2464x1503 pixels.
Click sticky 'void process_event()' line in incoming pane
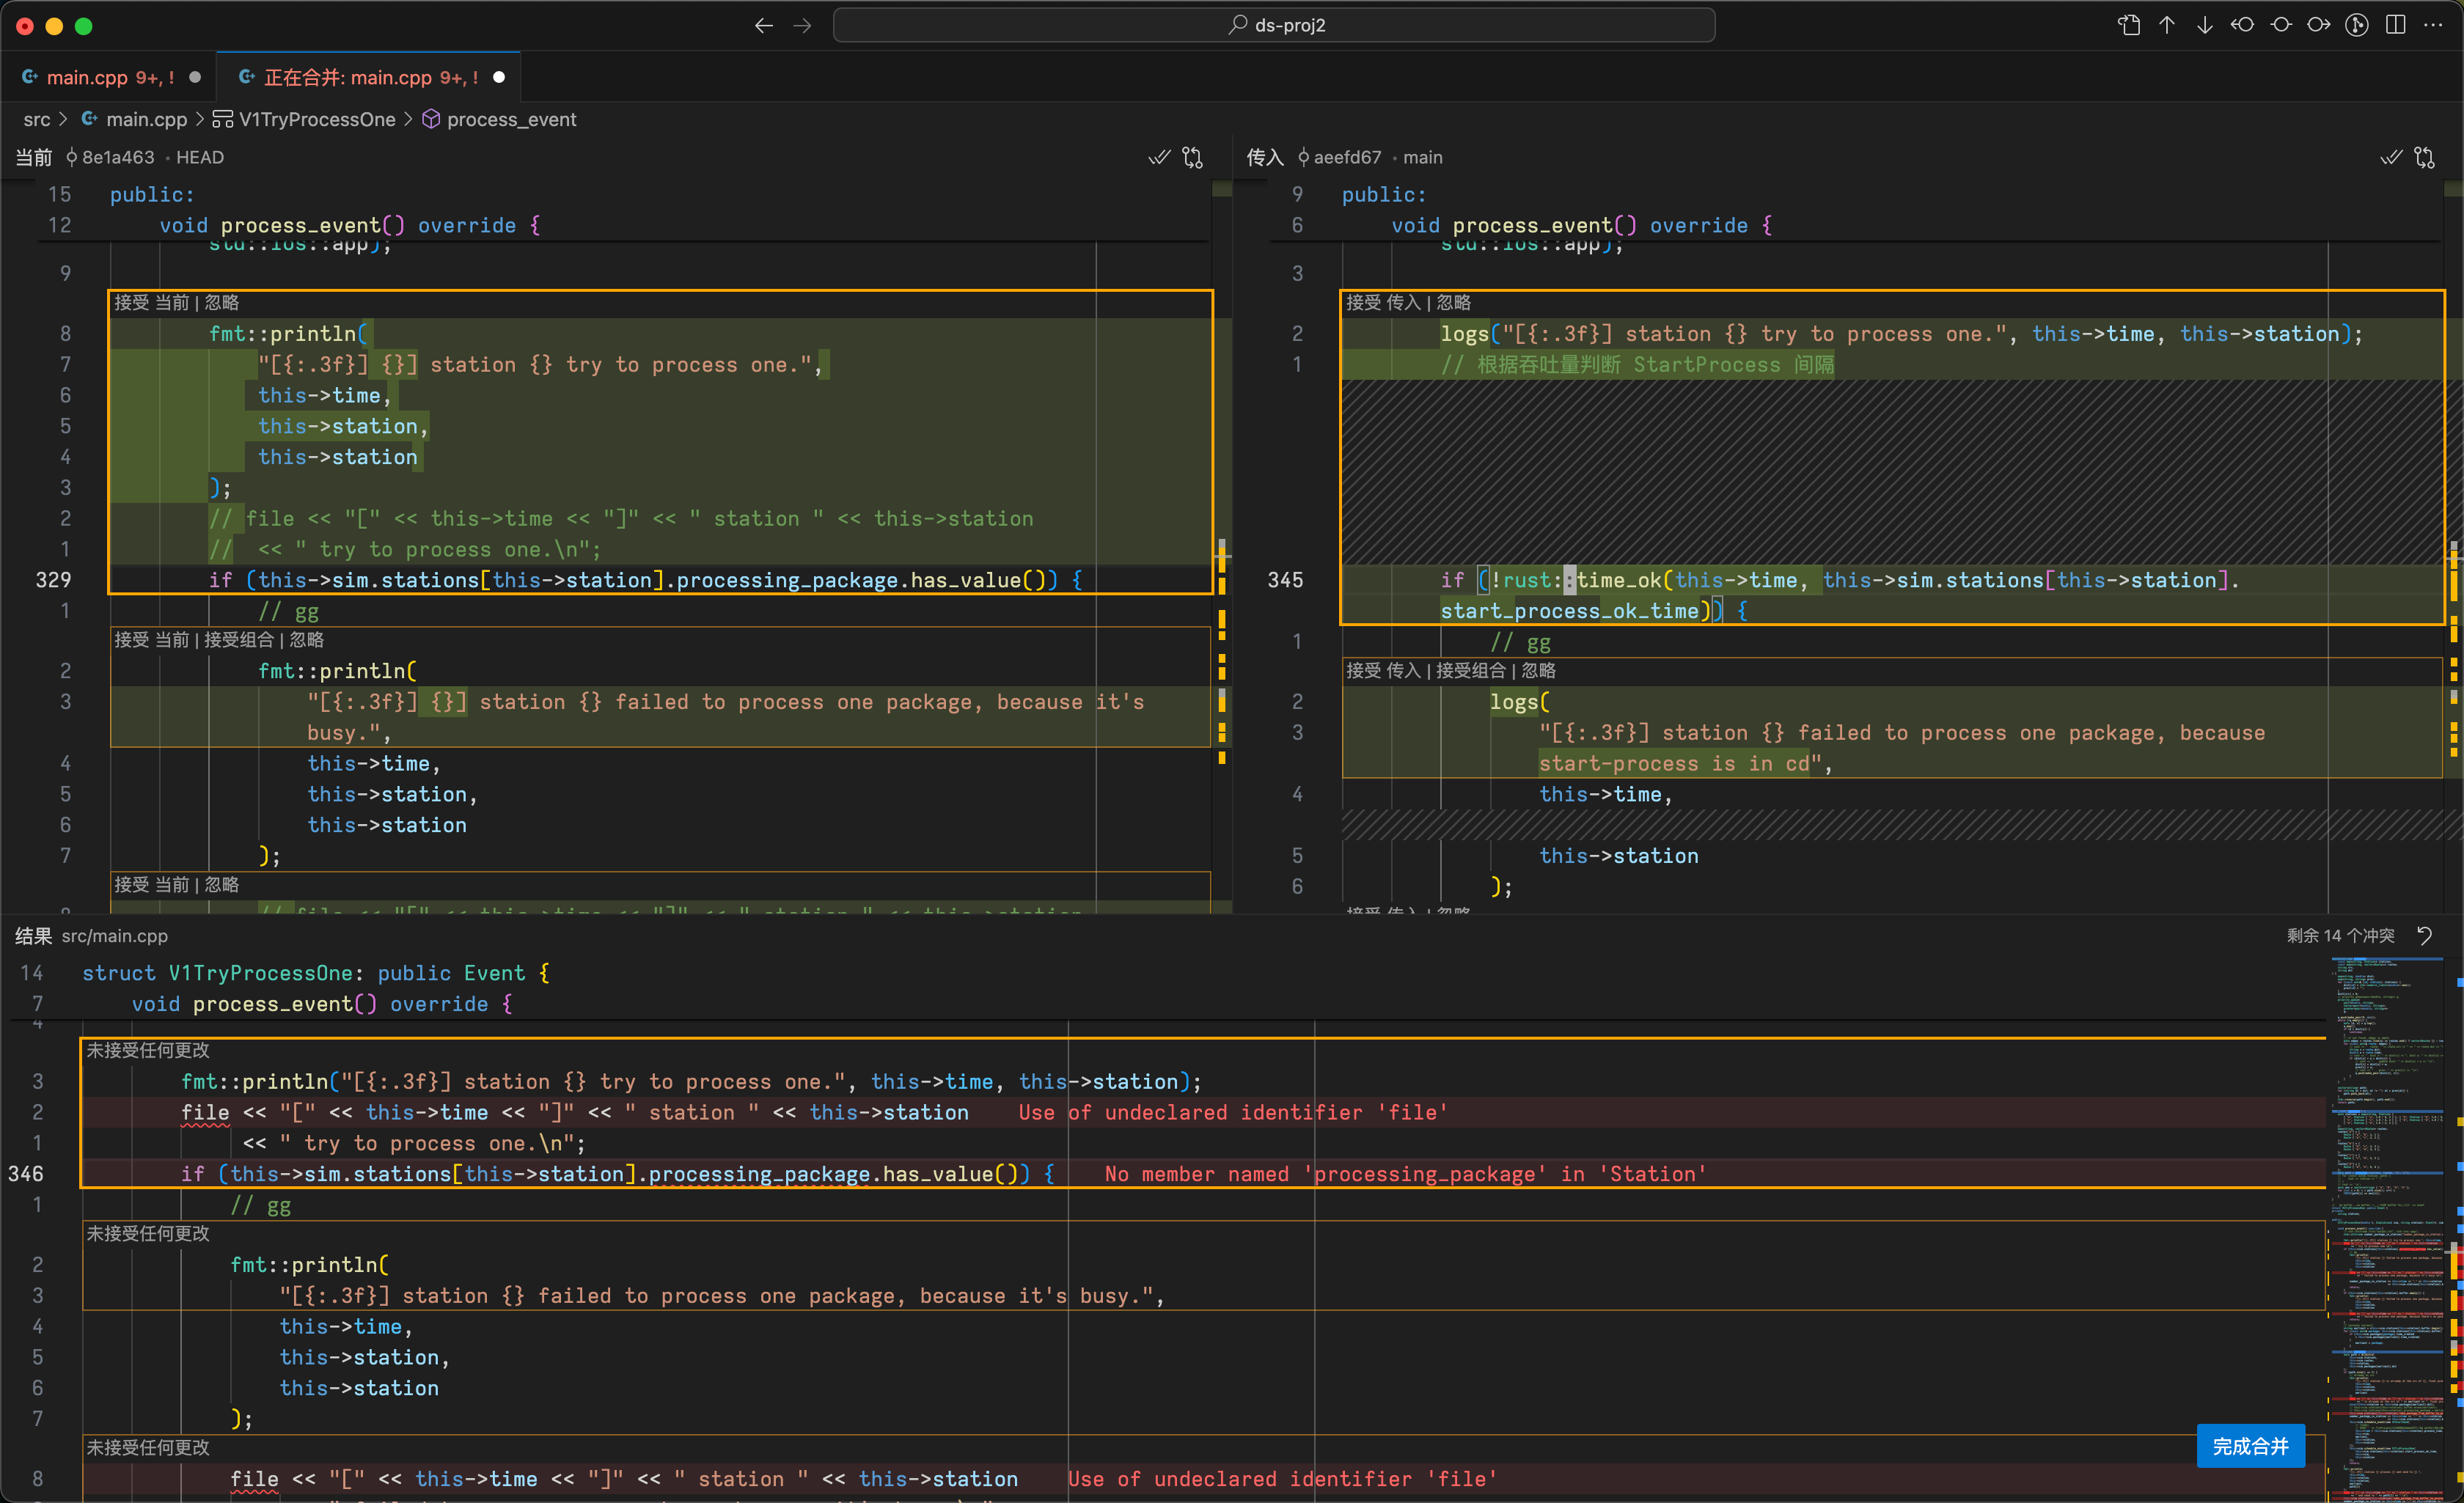point(1582,225)
